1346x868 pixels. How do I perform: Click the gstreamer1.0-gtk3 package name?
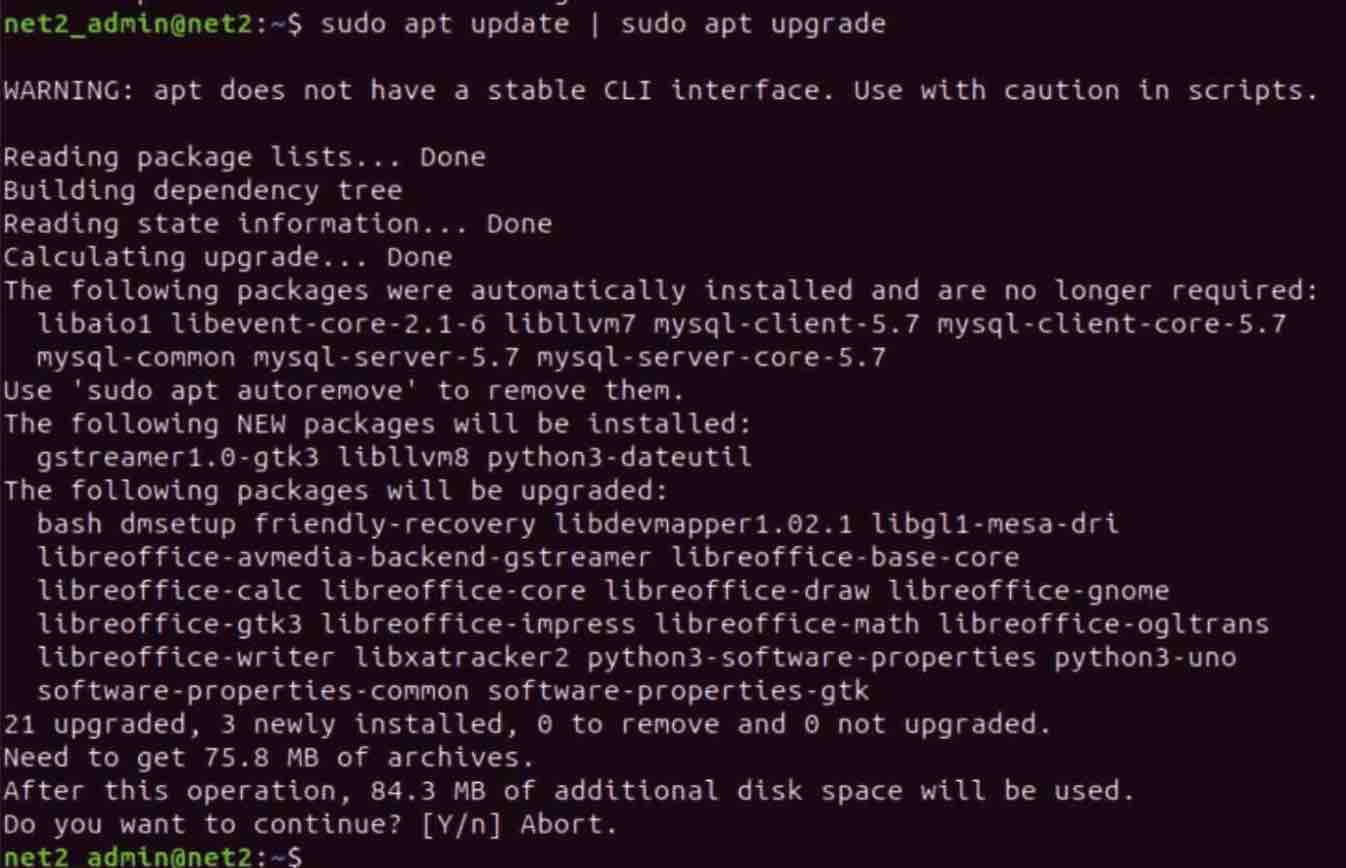click(178, 457)
